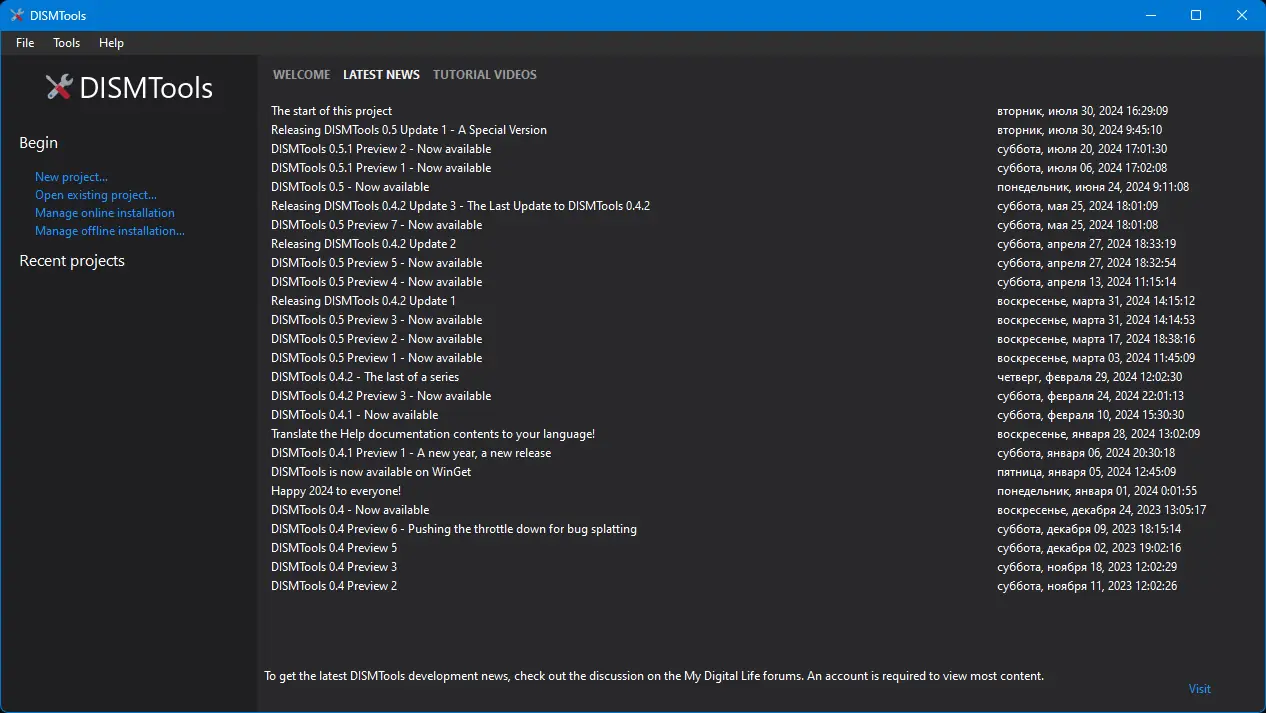Click the date 'пятница, января 05, 2024 12:45:09'

pos(1086,472)
